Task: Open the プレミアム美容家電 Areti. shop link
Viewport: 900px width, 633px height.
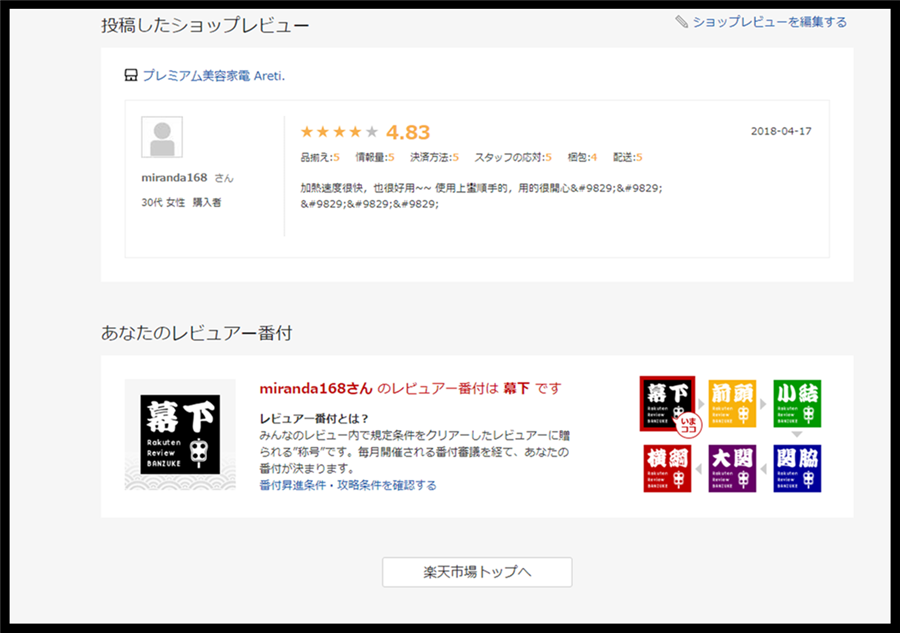Action: point(214,75)
